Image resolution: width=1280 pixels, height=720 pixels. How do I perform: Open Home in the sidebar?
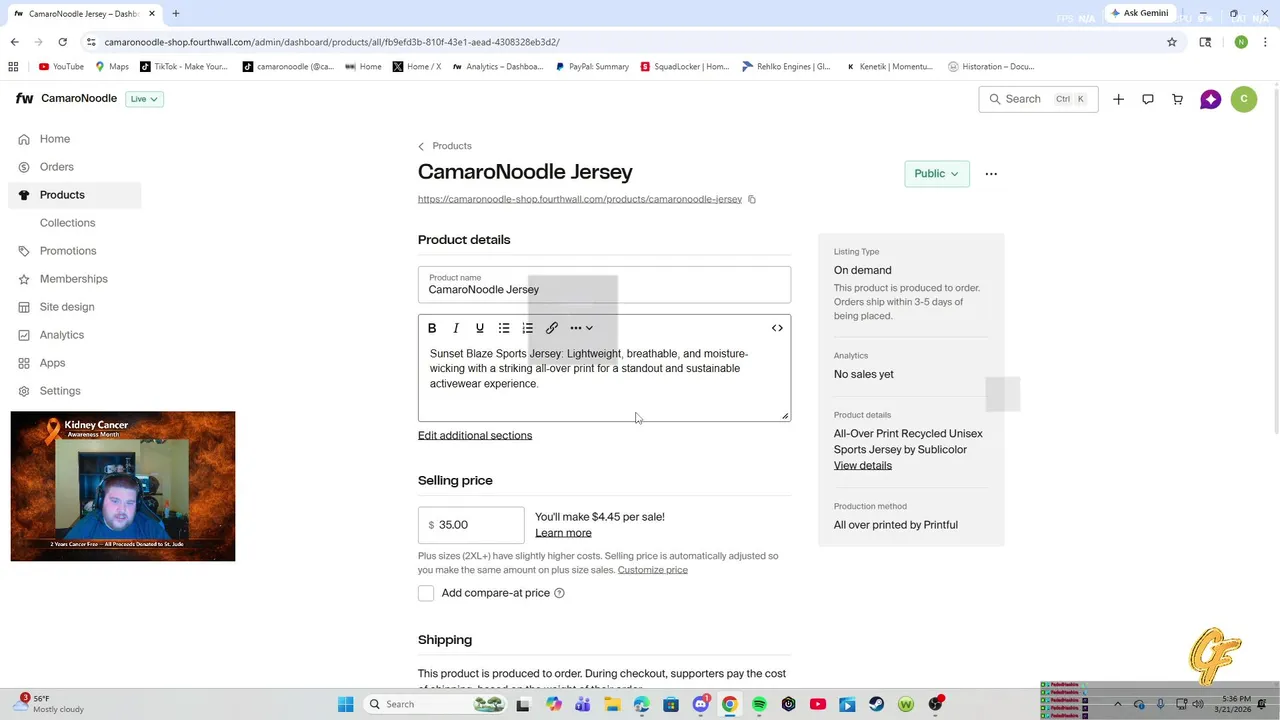tap(75, 139)
